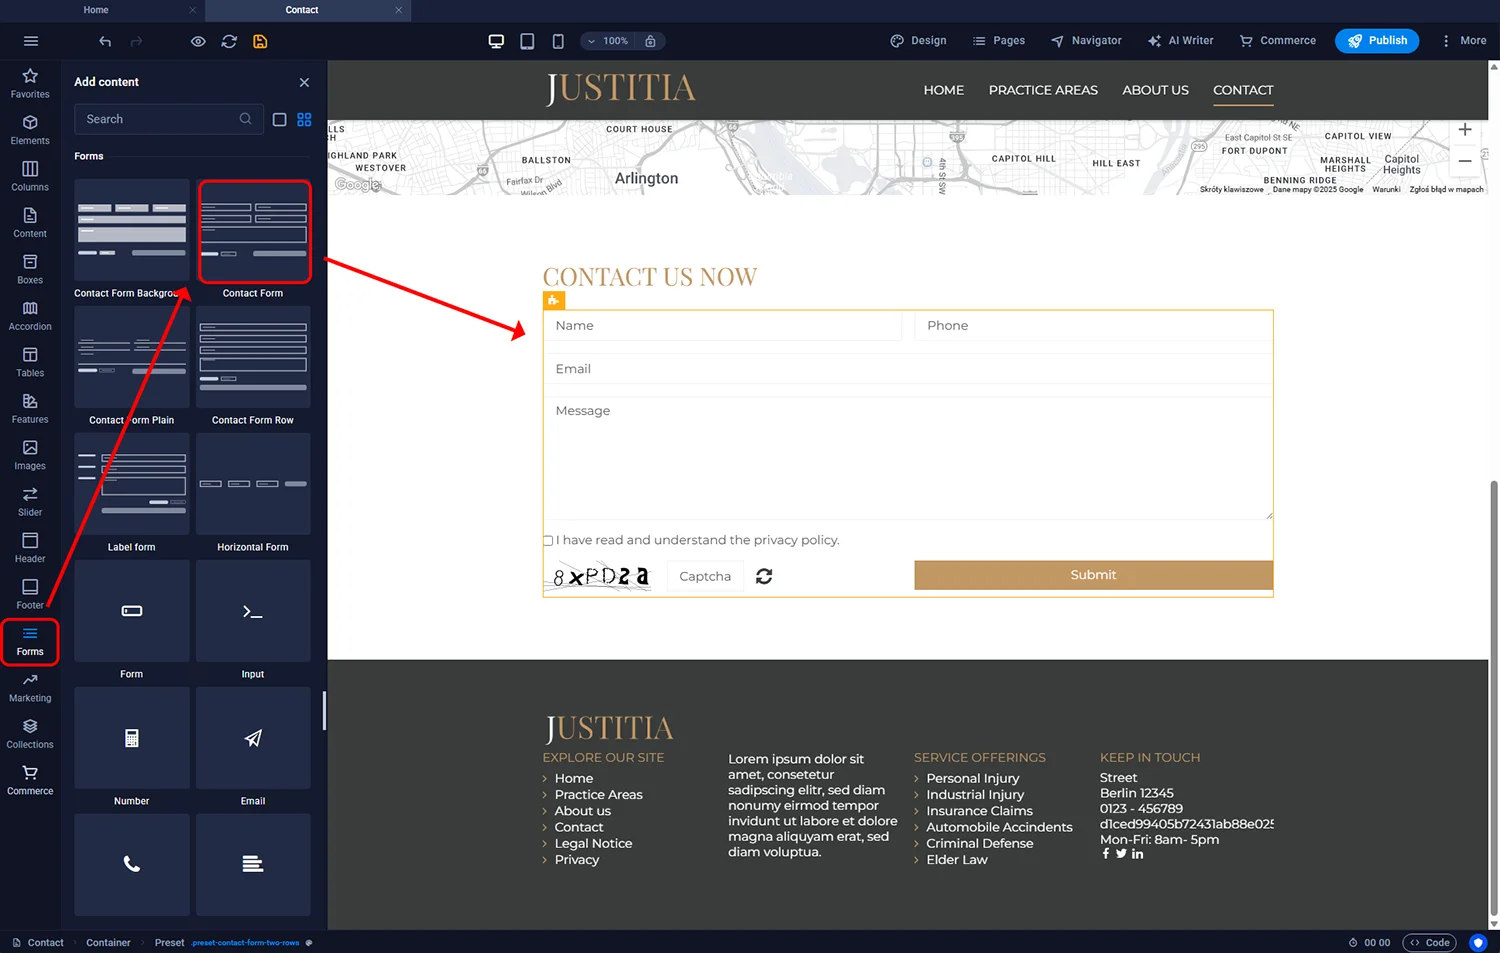Switch to desktop viewport

click(x=496, y=41)
